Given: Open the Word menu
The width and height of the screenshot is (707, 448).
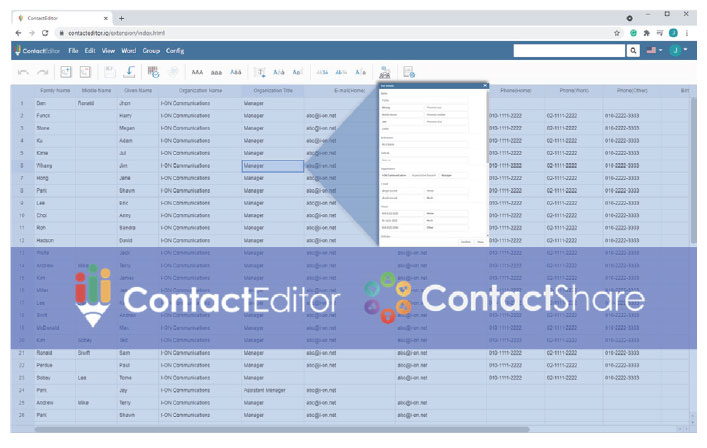Looking at the screenshot, I should click(x=129, y=51).
